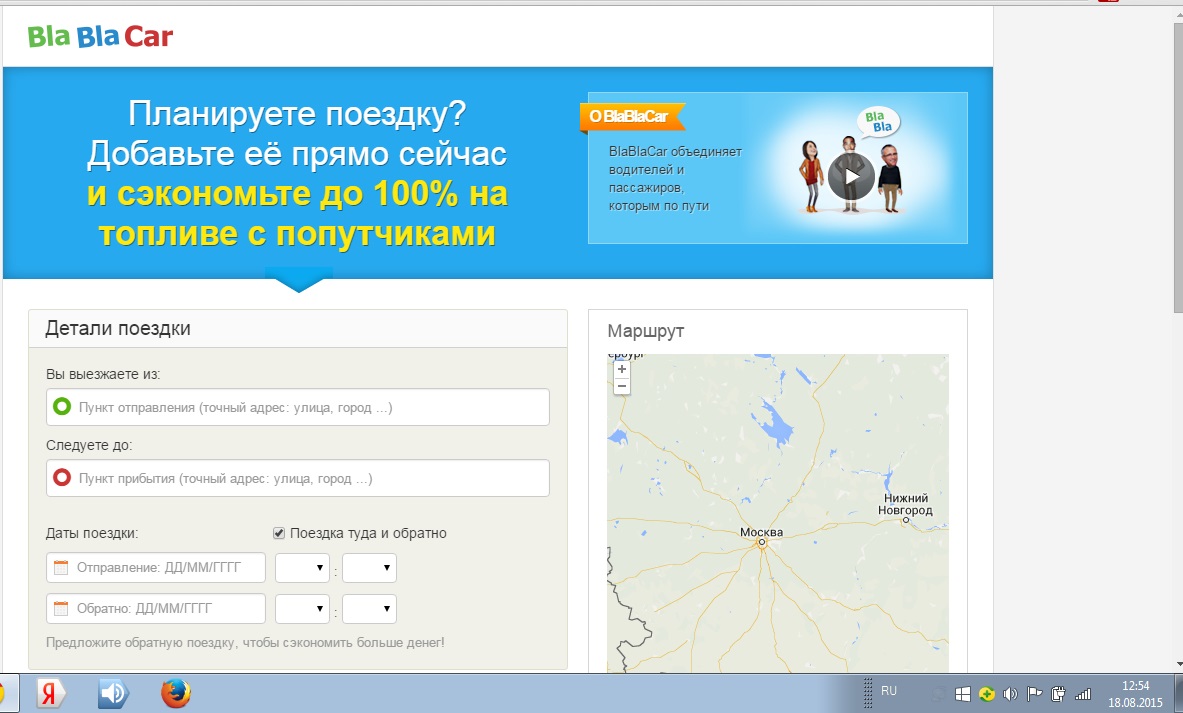Image resolution: width=1183 pixels, height=713 pixels.
Task: Open the departure minutes dropdown
Action: (369, 567)
